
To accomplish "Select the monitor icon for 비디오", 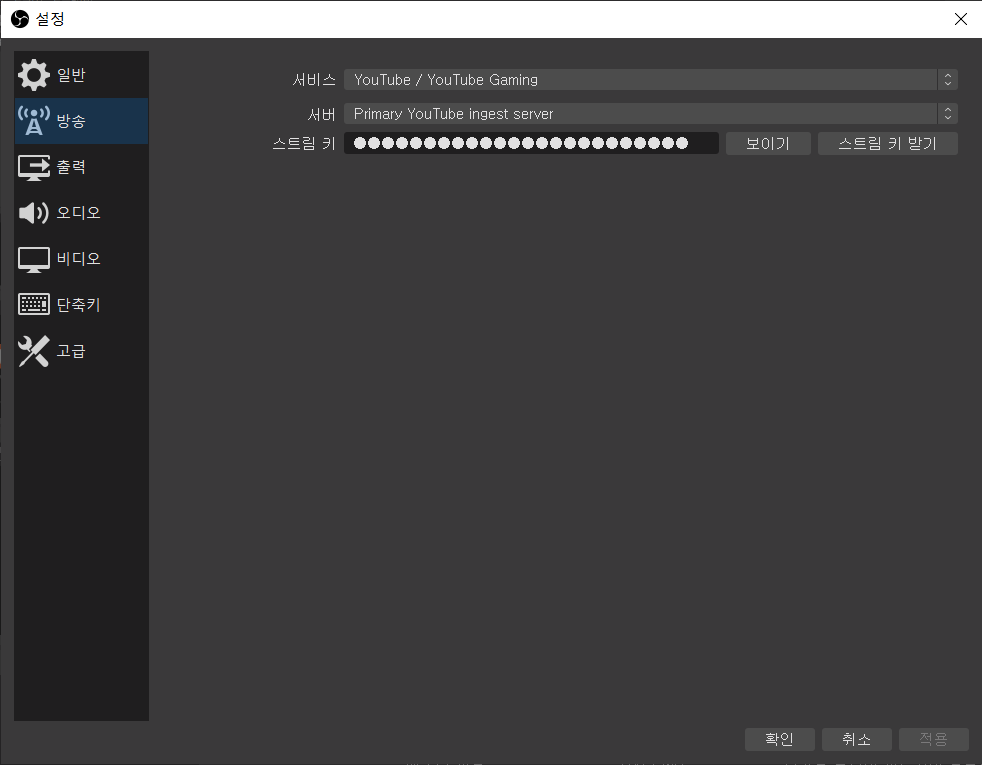I will click(33, 259).
